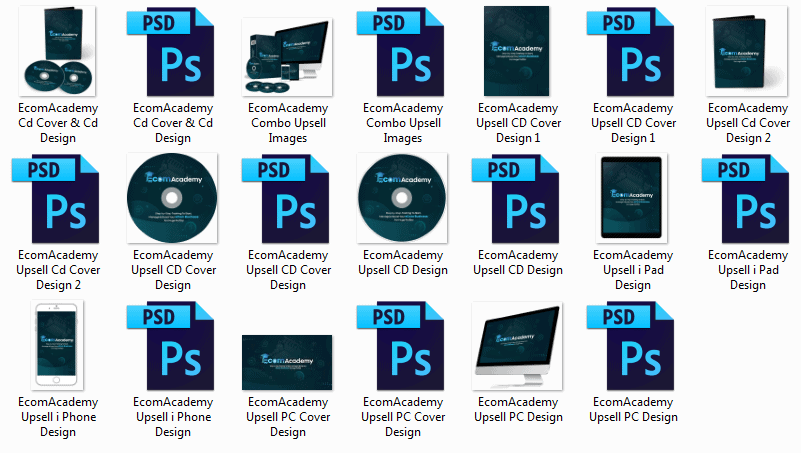Select the Upsell i Pad Design PSD icon
Viewport: 801px width, 453px height.
click(747, 201)
